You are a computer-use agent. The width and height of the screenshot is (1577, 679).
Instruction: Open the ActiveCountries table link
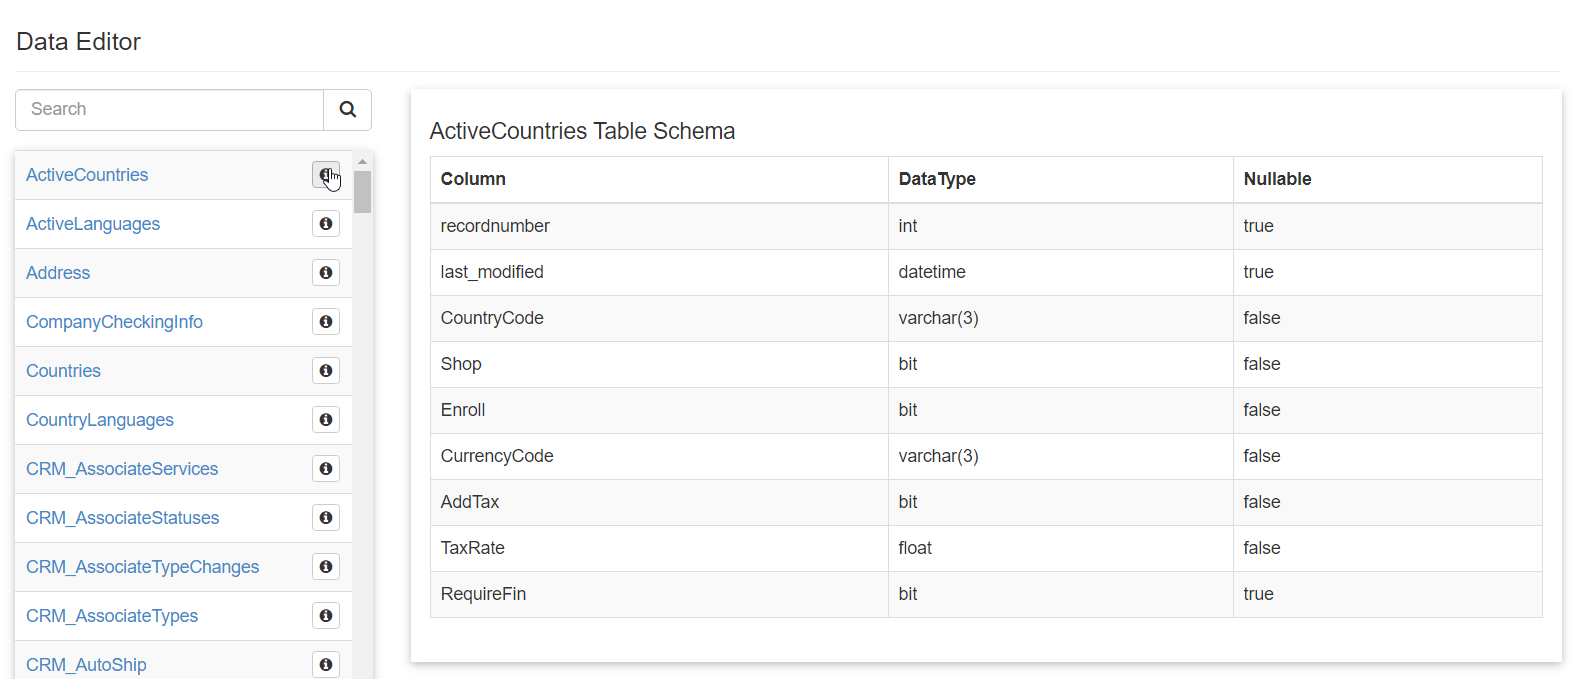(x=87, y=175)
